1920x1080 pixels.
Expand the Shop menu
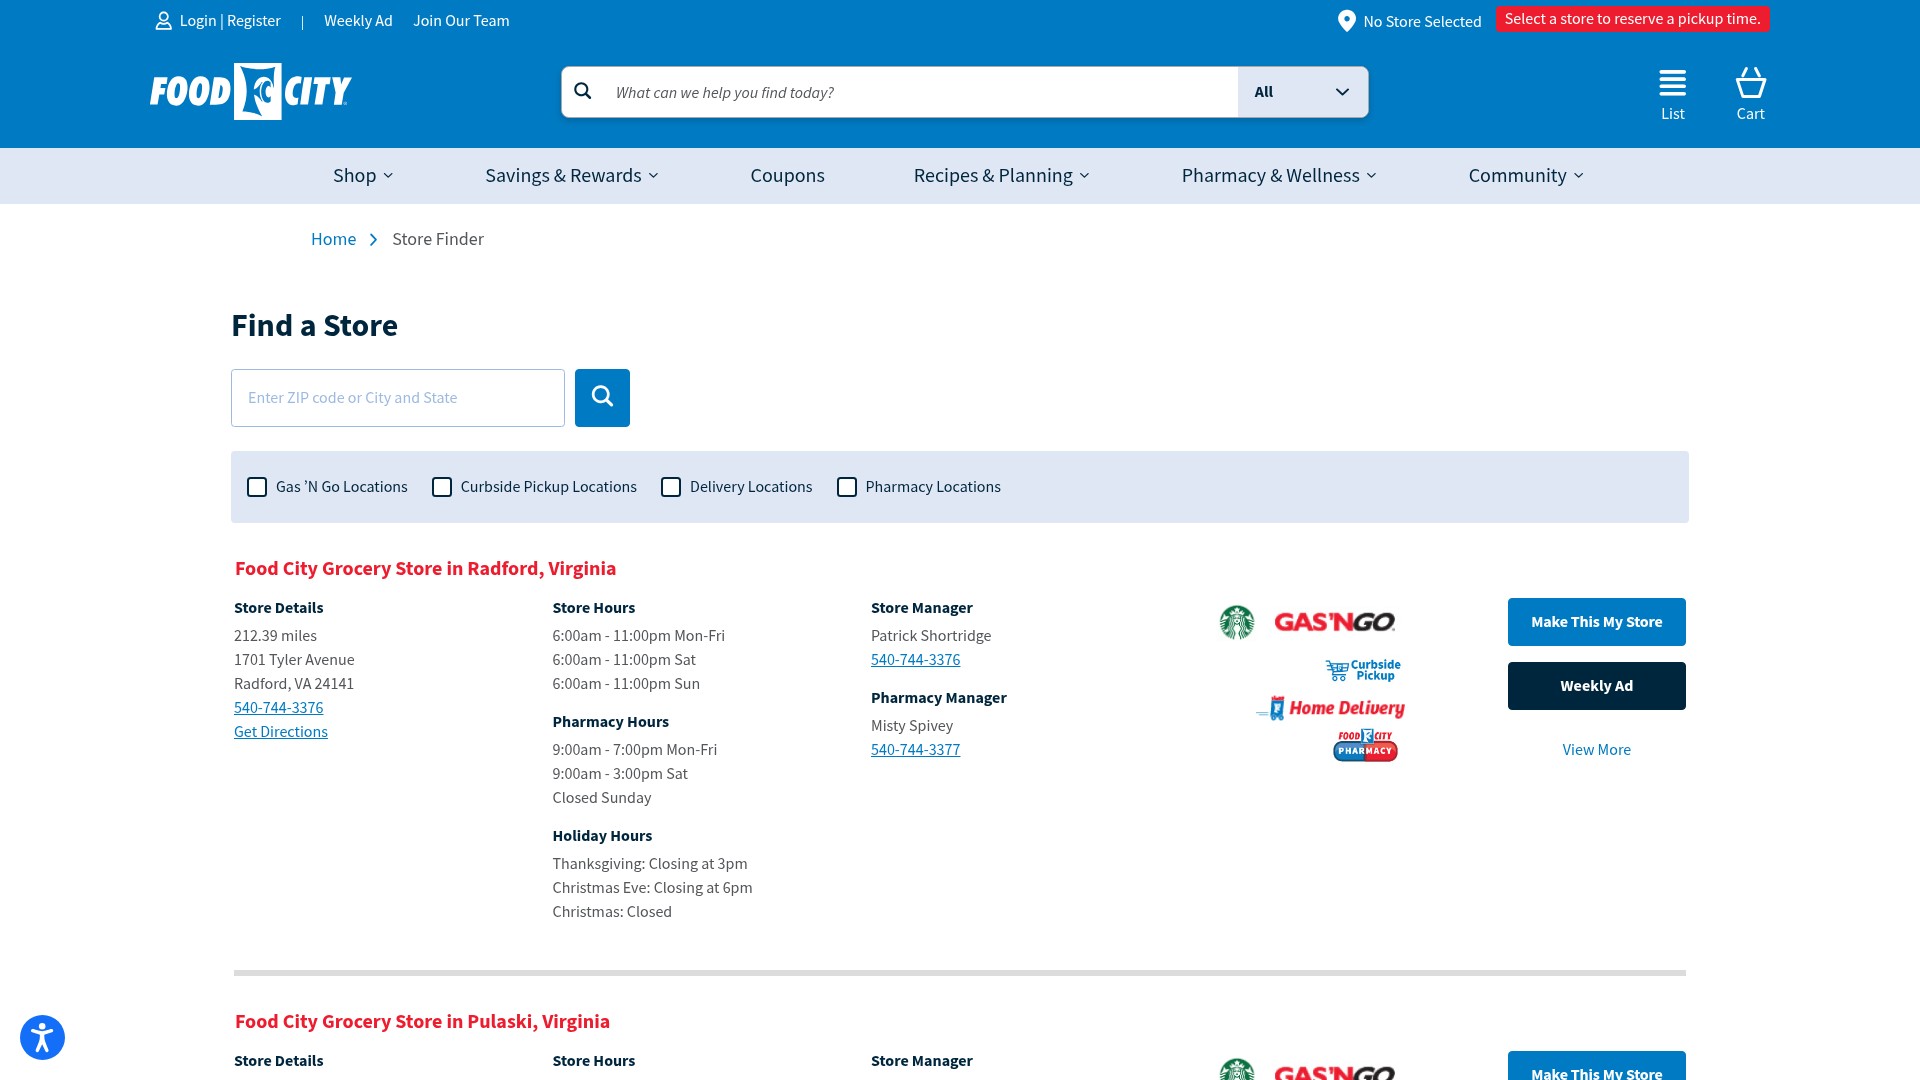tap(363, 176)
